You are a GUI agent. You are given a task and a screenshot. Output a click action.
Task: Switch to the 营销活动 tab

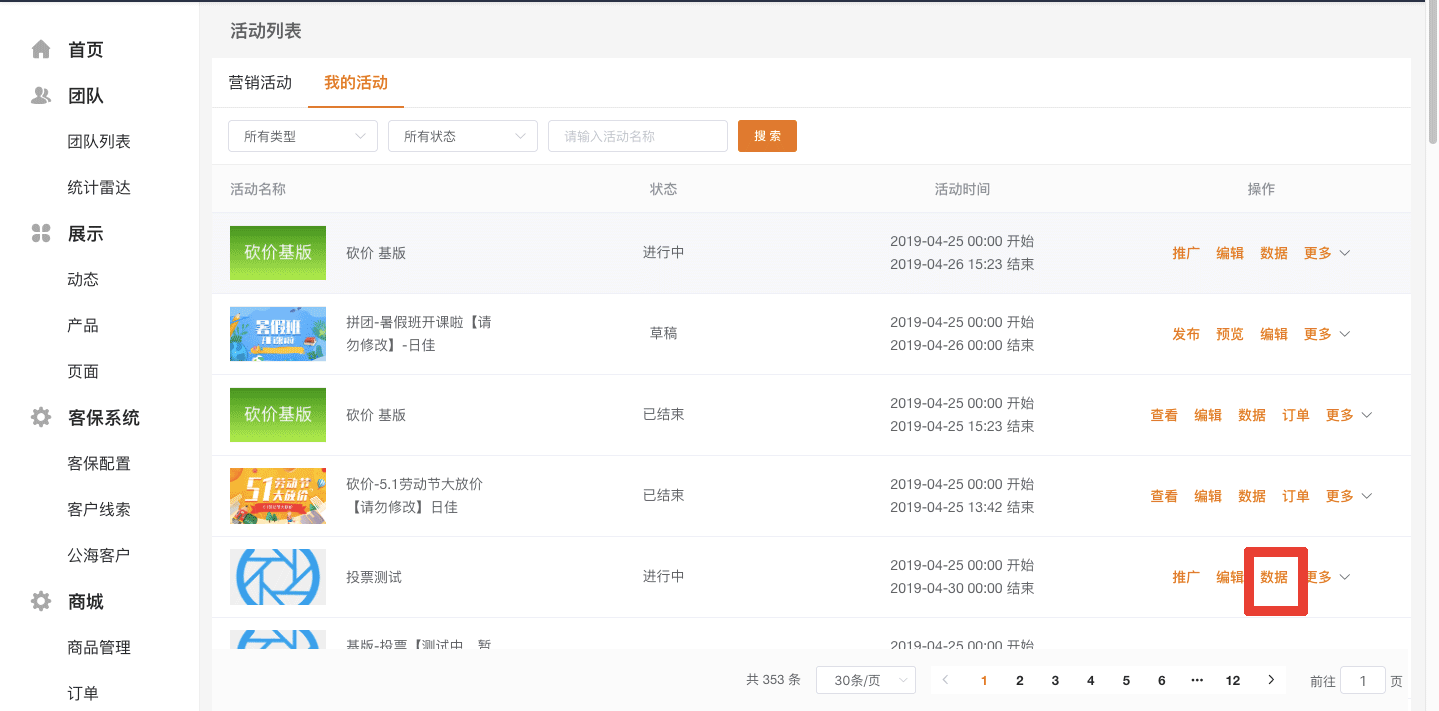(260, 83)
